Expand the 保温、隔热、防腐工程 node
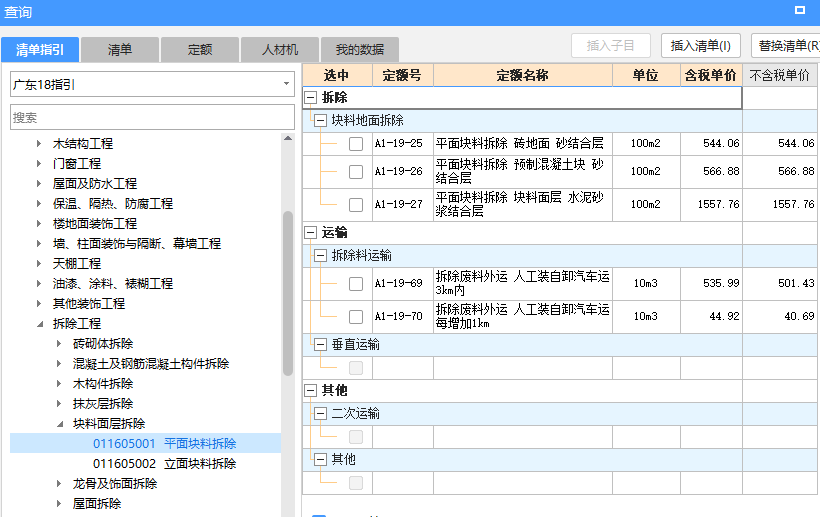Image resolution: width=820 pixels, height=517 pixels. click(39, 203)
